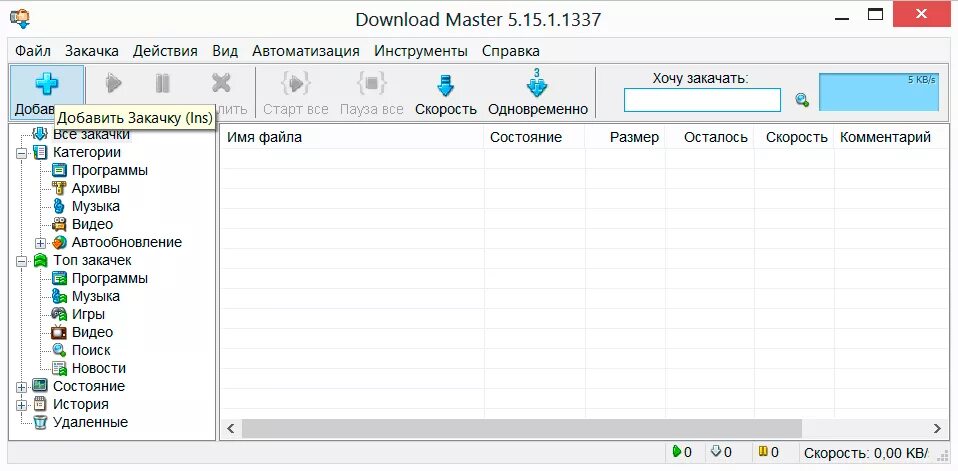Click the blue plus Add Download icon
The width and height of the screenshot is (958, 471).
tap(46, 84)
